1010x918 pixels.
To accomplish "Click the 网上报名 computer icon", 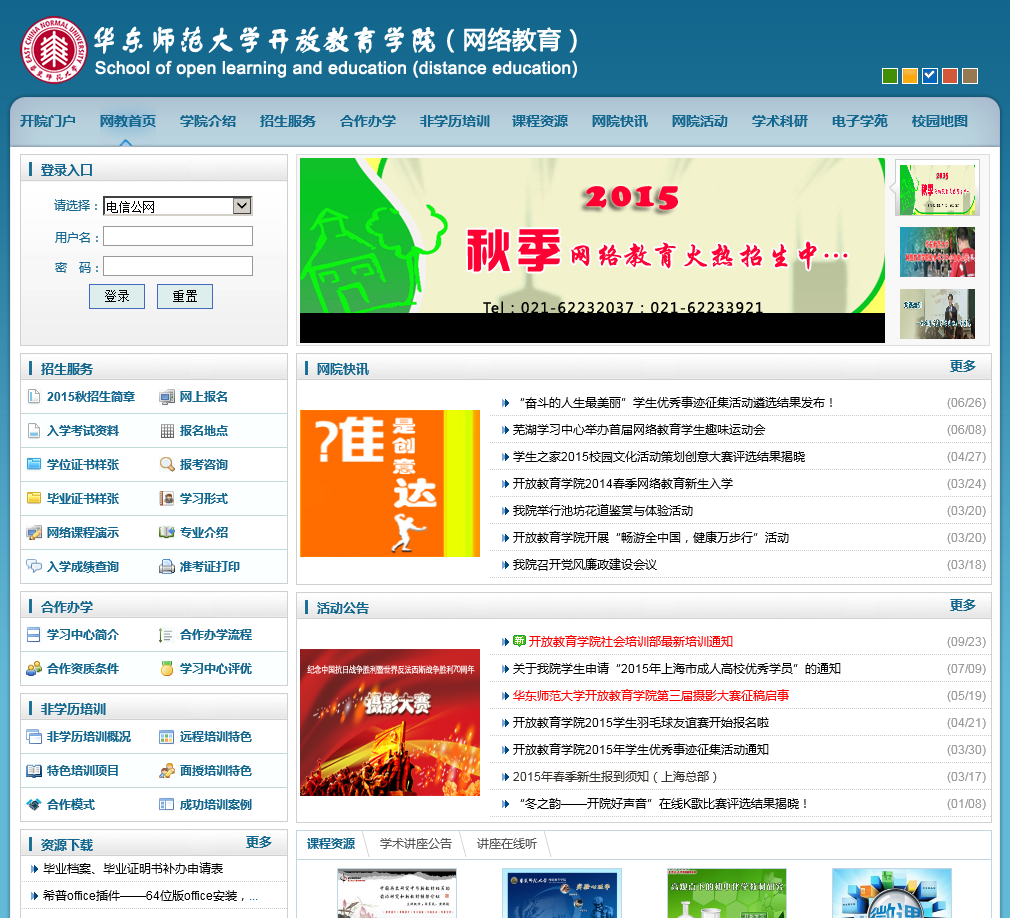I will click(x=167, y=397).
